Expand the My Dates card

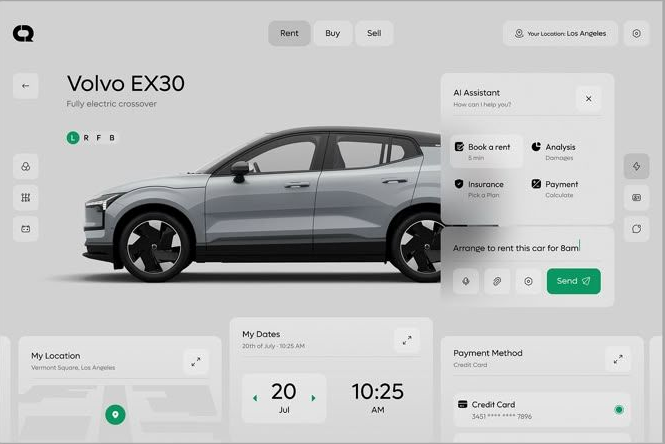406,340
